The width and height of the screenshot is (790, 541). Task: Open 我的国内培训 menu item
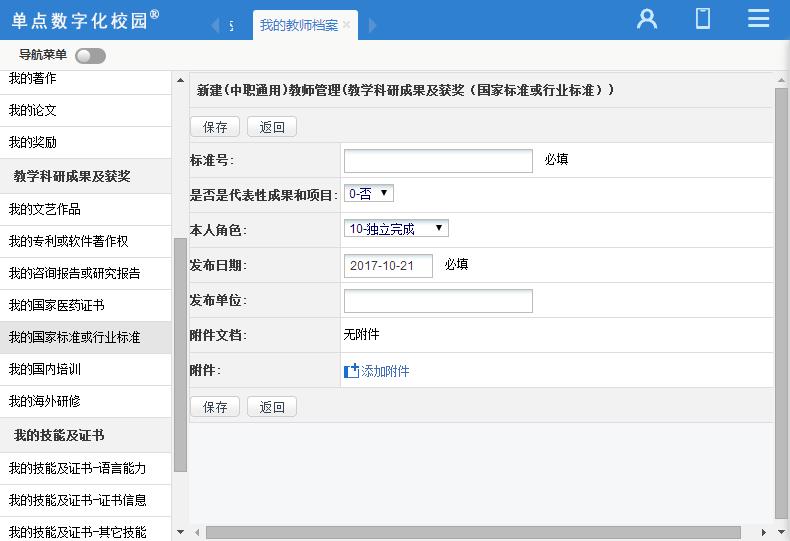point(86,369)
